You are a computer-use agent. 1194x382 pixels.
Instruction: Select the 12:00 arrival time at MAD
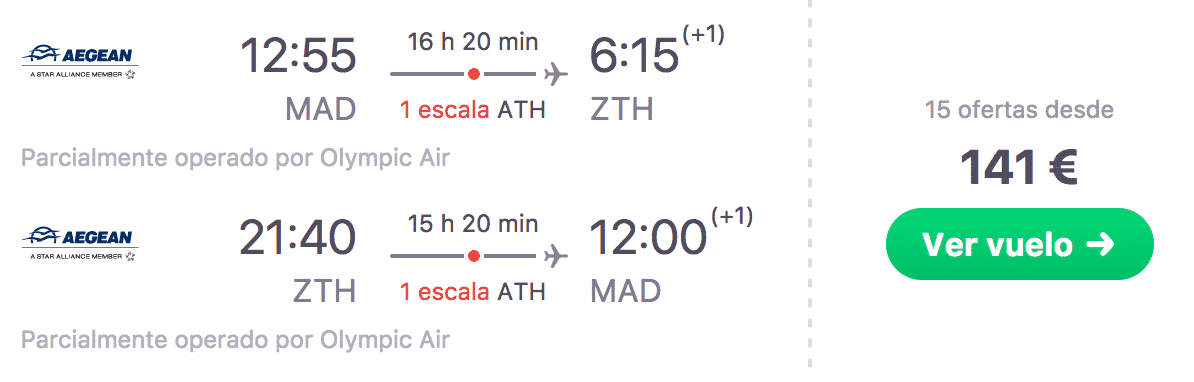tap(648, 237)
